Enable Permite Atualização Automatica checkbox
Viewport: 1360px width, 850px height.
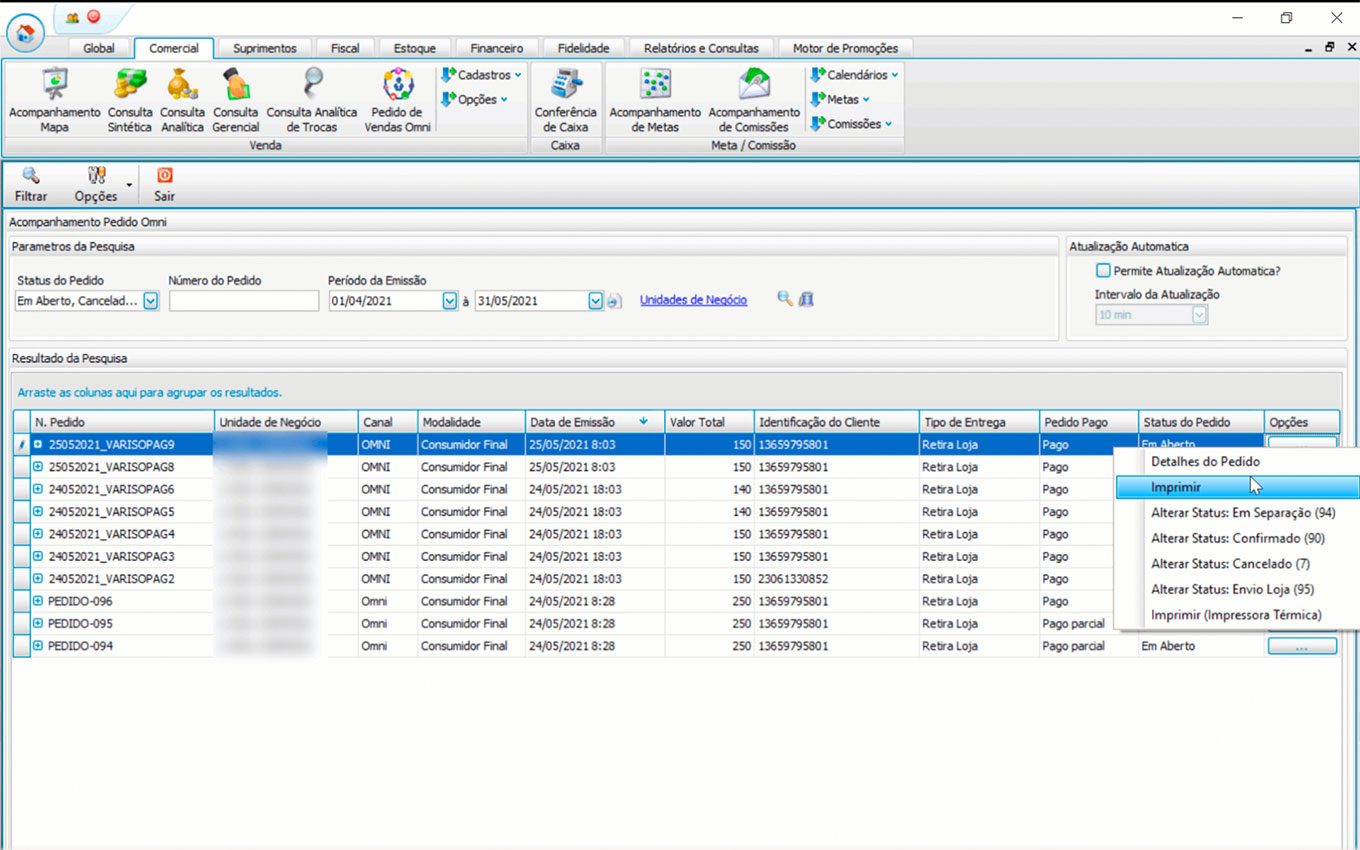(x=1103, y=271)
